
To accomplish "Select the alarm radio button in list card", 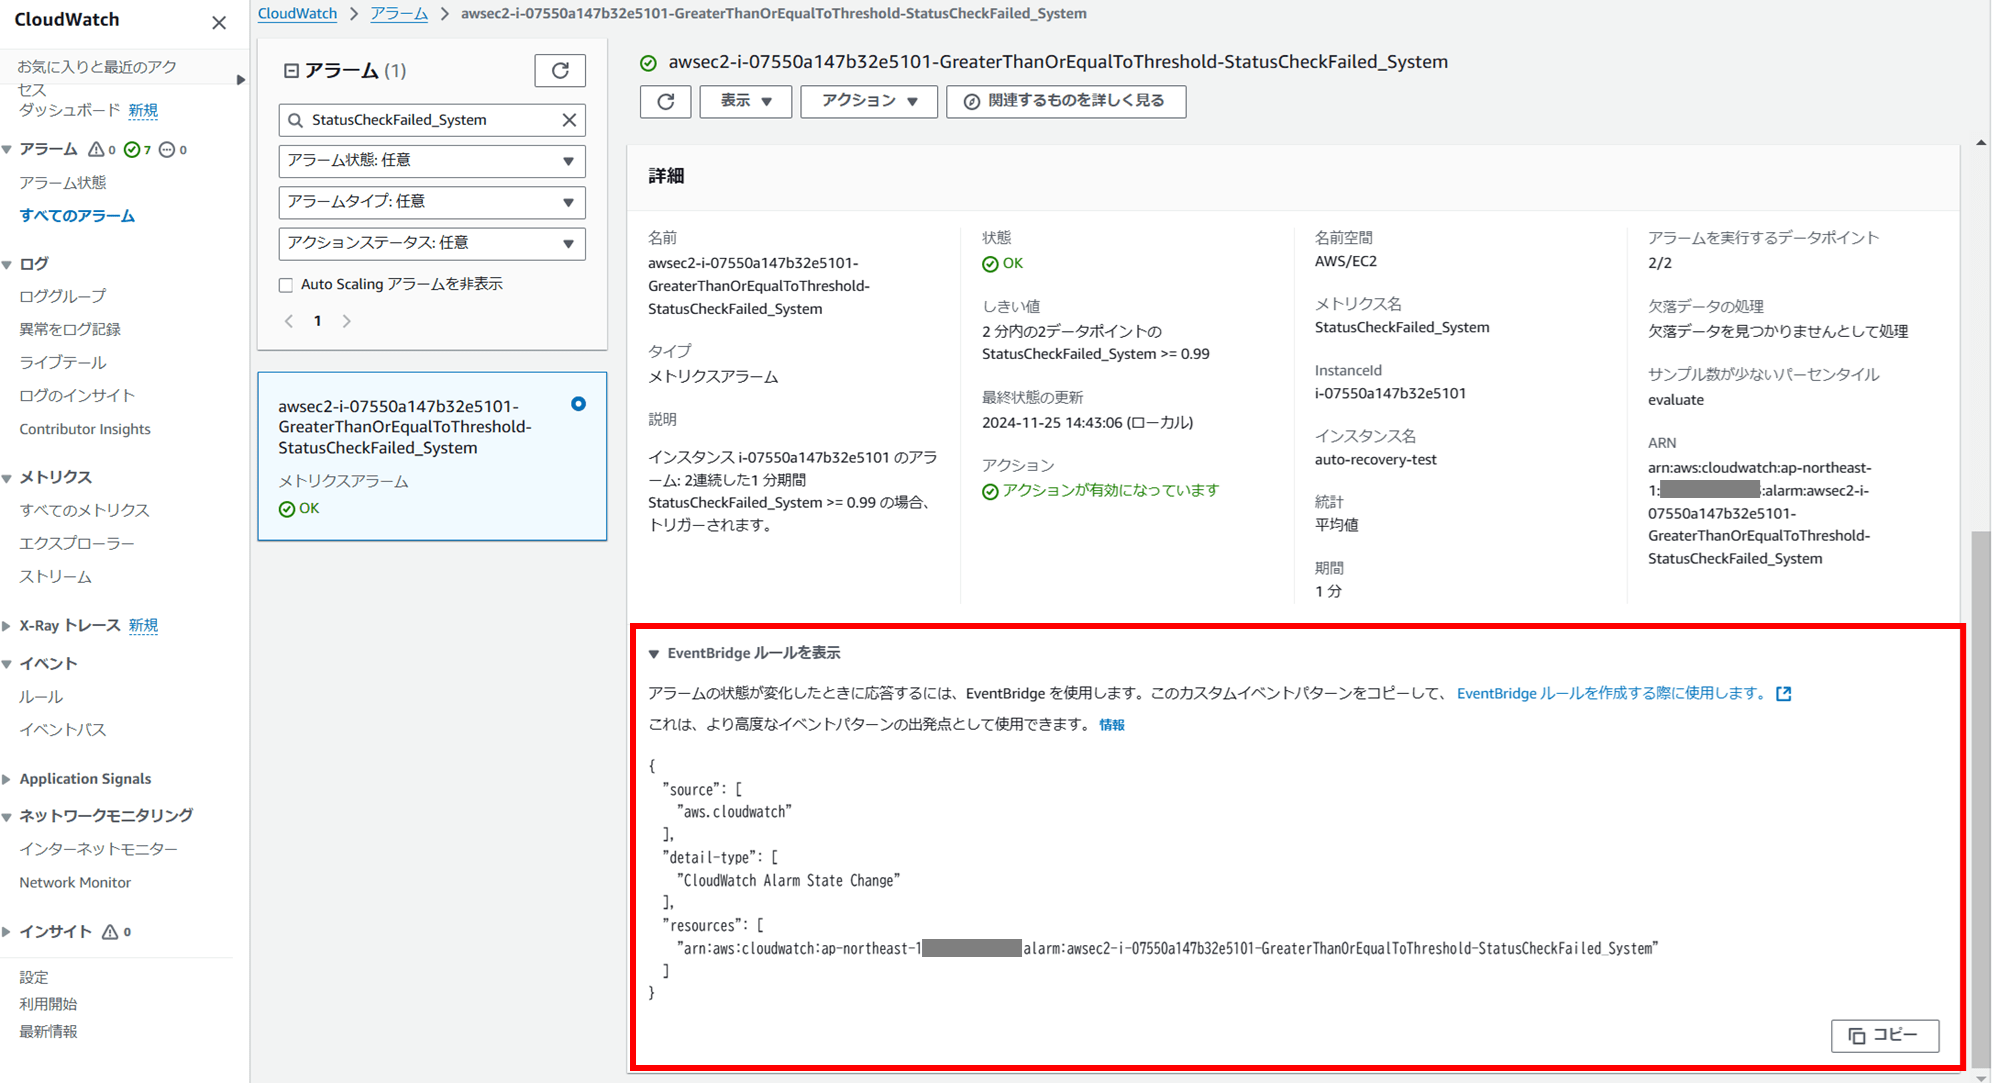I will (578, 404).
